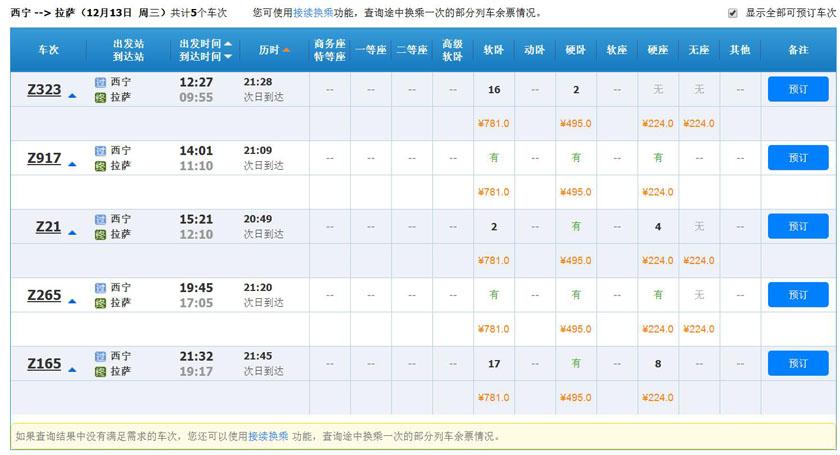Click Z917 soft sleeper availability 有

click(494, 158)
